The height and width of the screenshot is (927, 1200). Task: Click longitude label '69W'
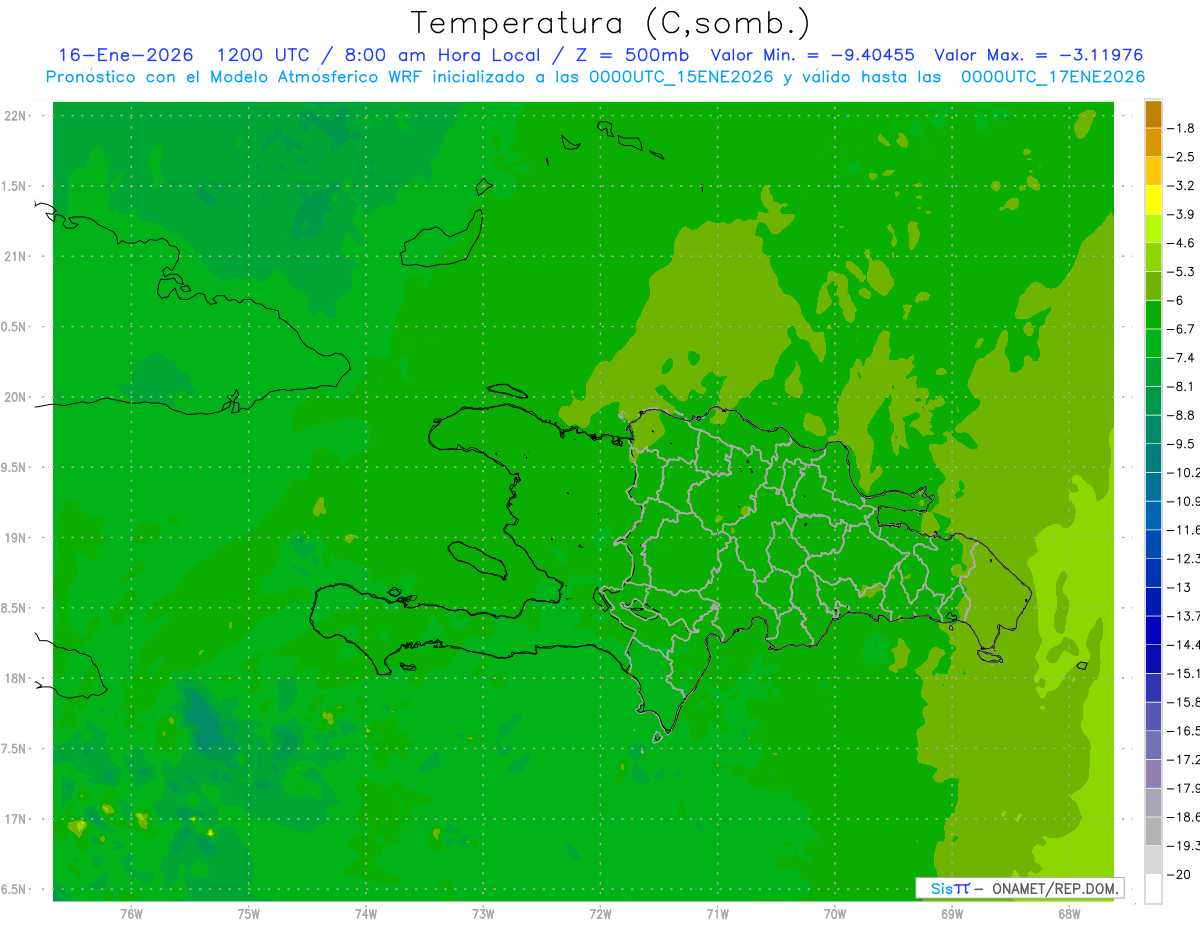952,913
